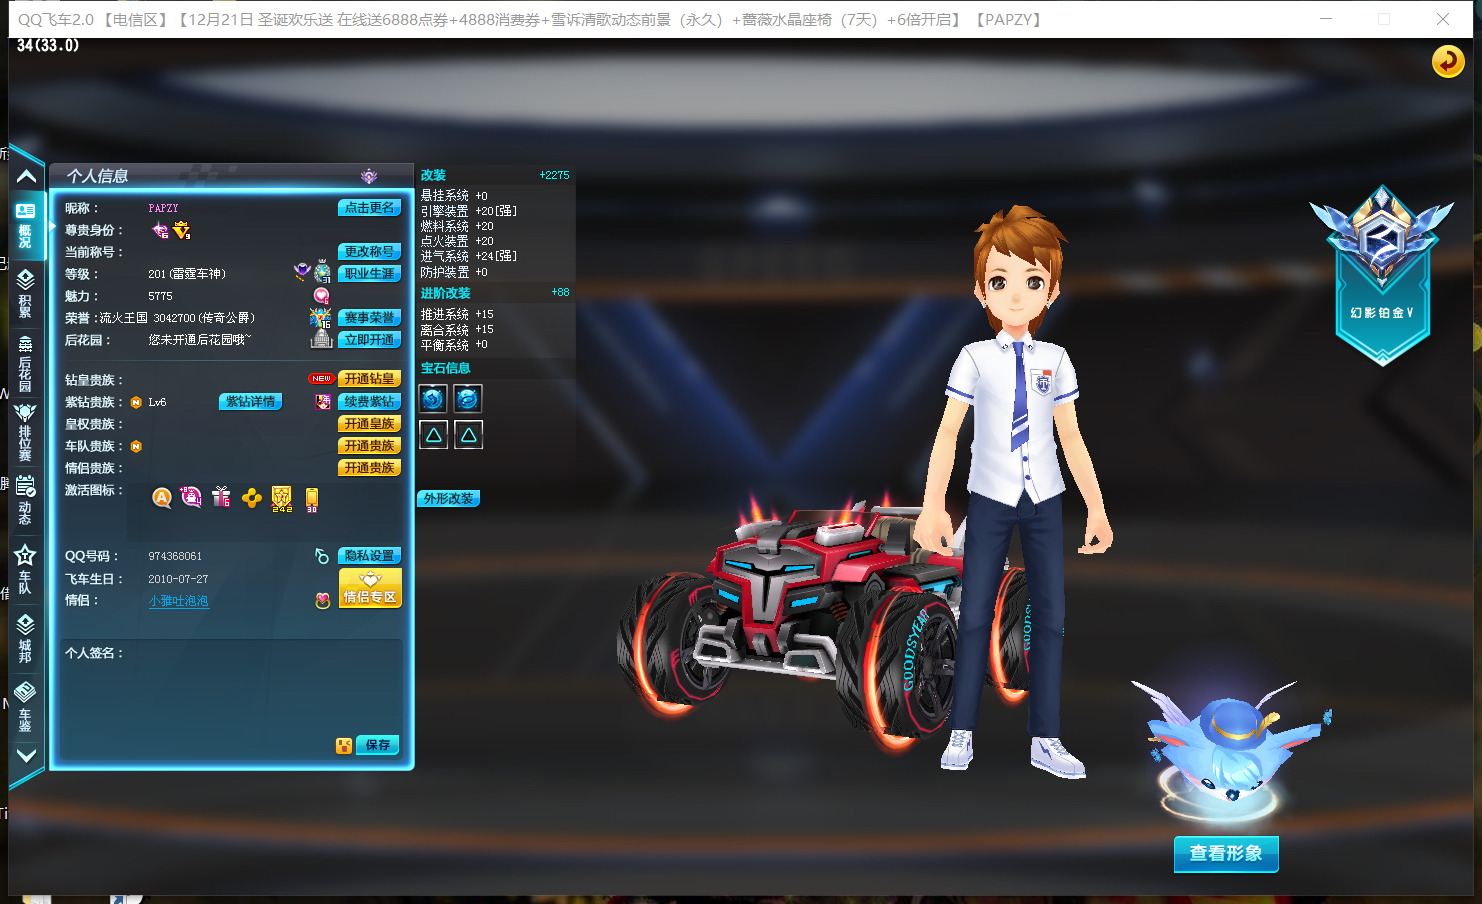Select the second blue ring gem slot

(x=468, y=399)
